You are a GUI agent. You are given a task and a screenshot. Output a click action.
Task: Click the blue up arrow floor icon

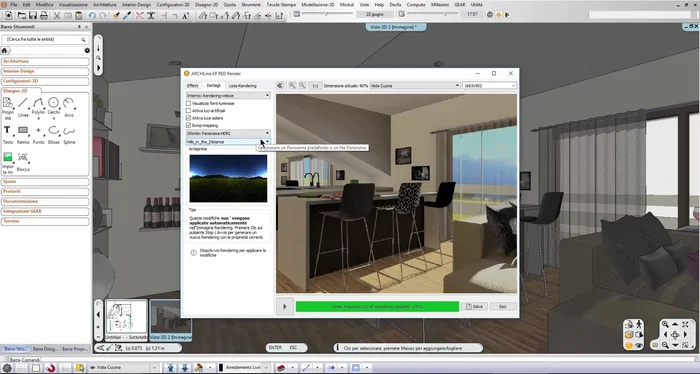coord(170,368)
